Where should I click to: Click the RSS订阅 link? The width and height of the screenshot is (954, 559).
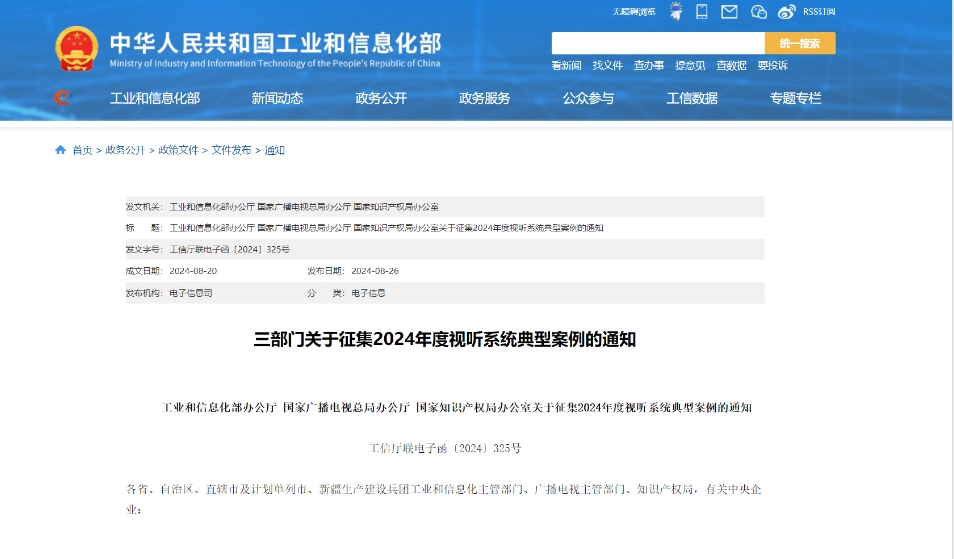[818, 12]
